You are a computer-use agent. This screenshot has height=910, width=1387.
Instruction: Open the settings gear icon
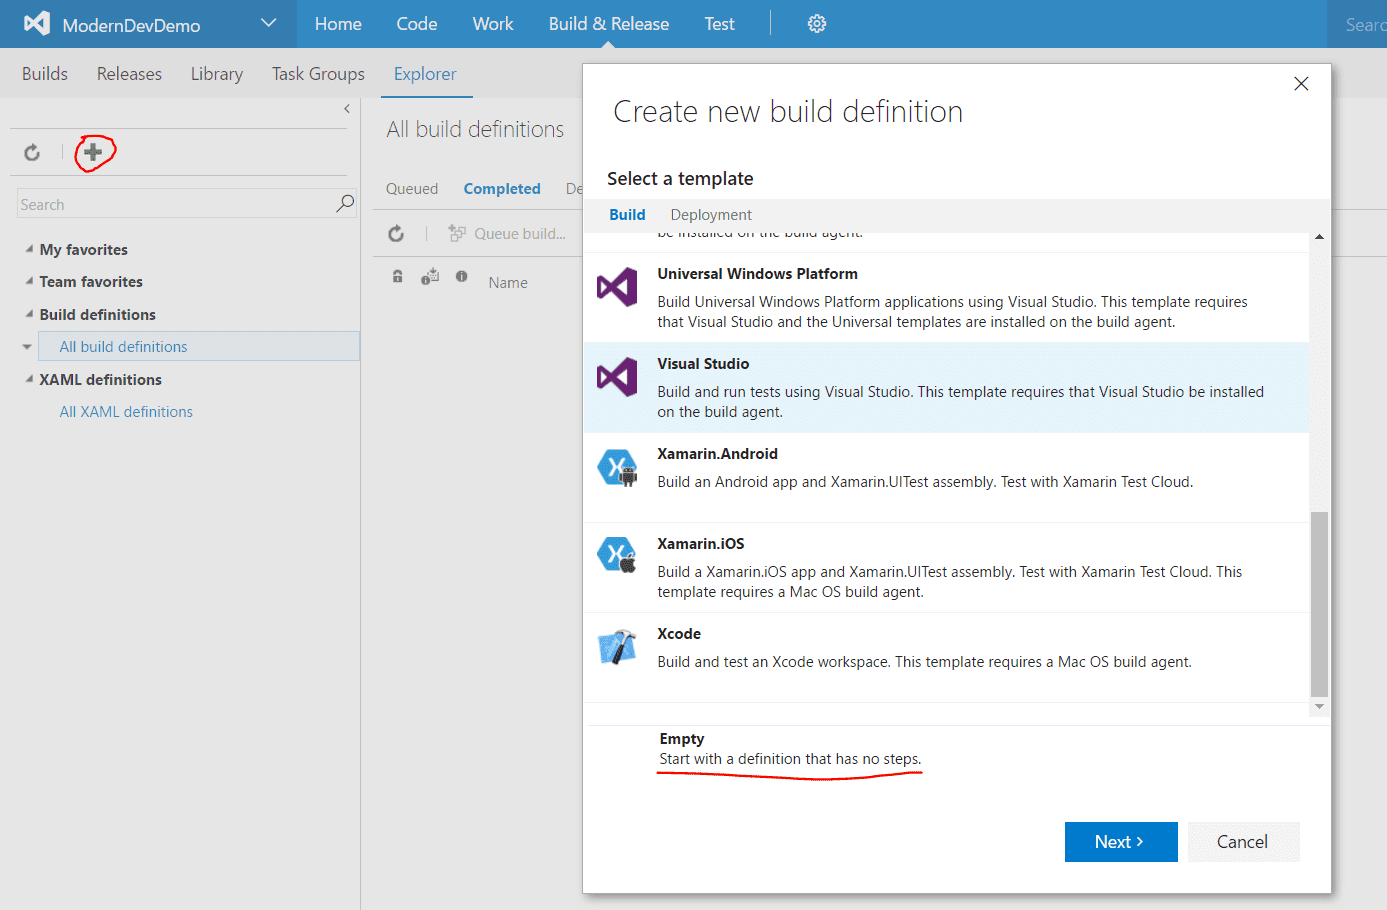817,24
